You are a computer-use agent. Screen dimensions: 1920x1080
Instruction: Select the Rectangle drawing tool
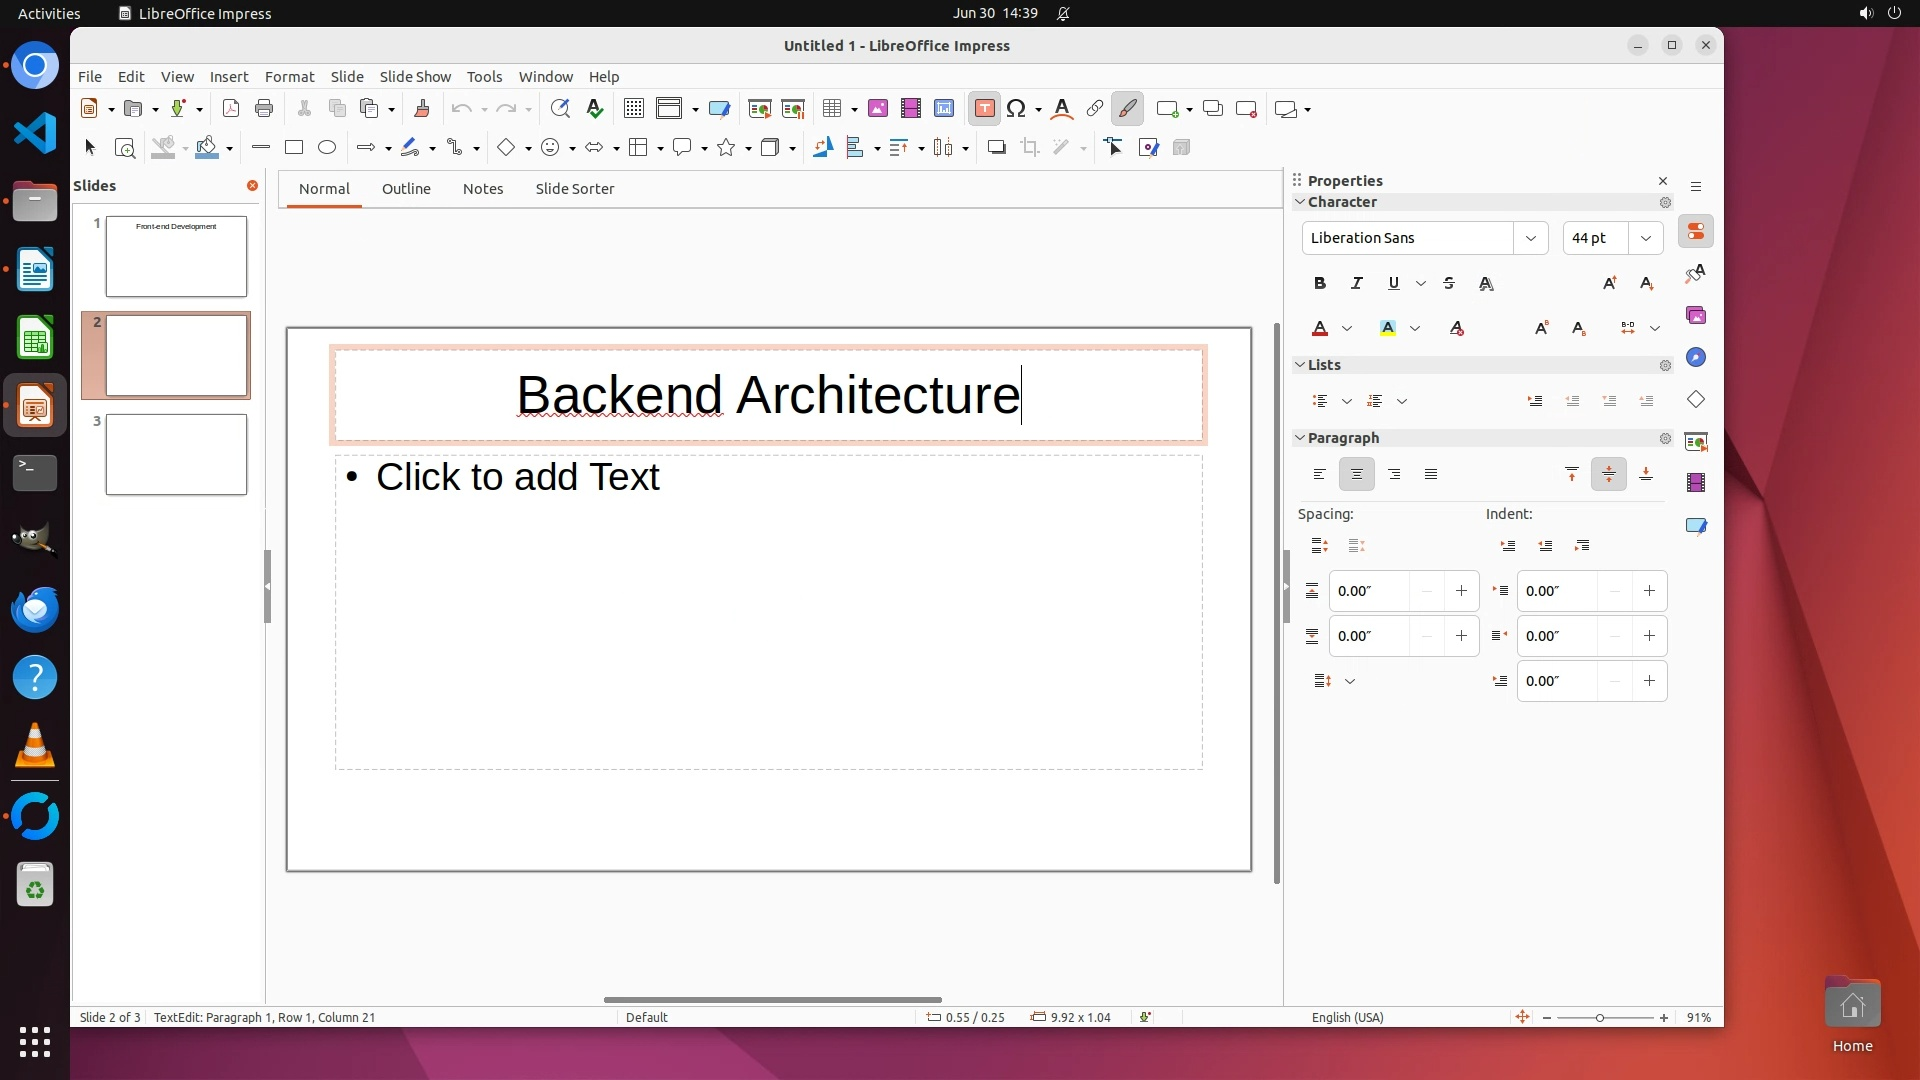coord(293,148)
